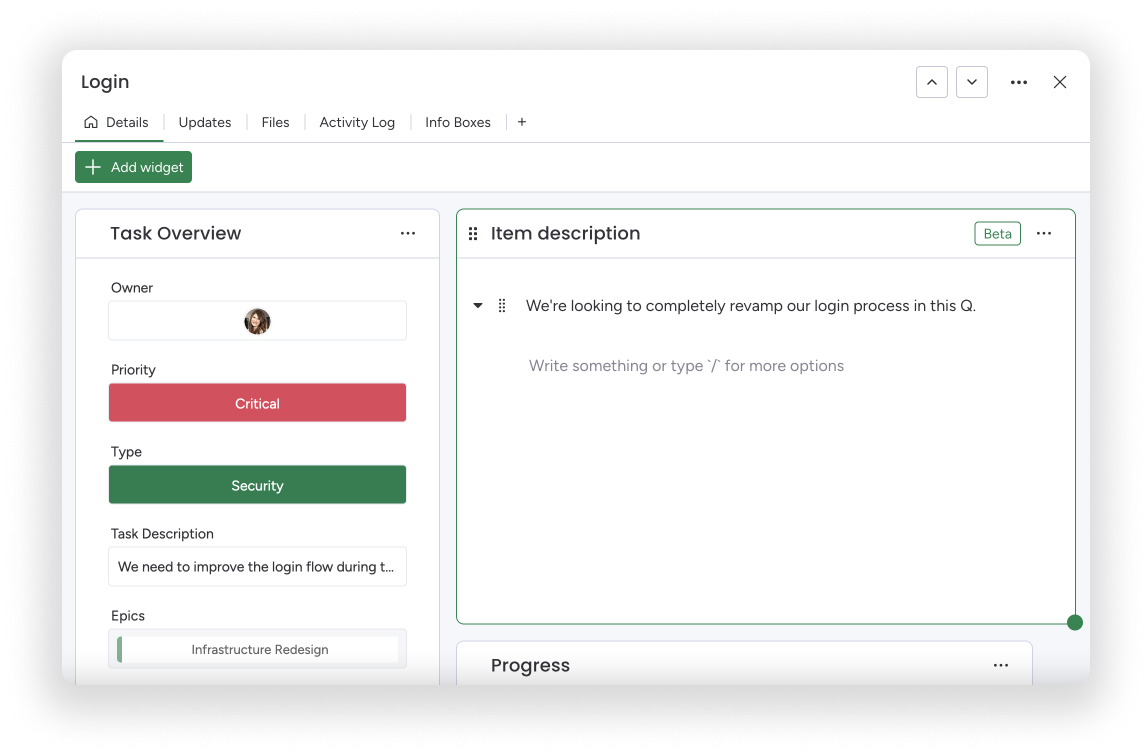Click plus icon to add new tab
Screen dimensions: 1148x755
(521, 122)
